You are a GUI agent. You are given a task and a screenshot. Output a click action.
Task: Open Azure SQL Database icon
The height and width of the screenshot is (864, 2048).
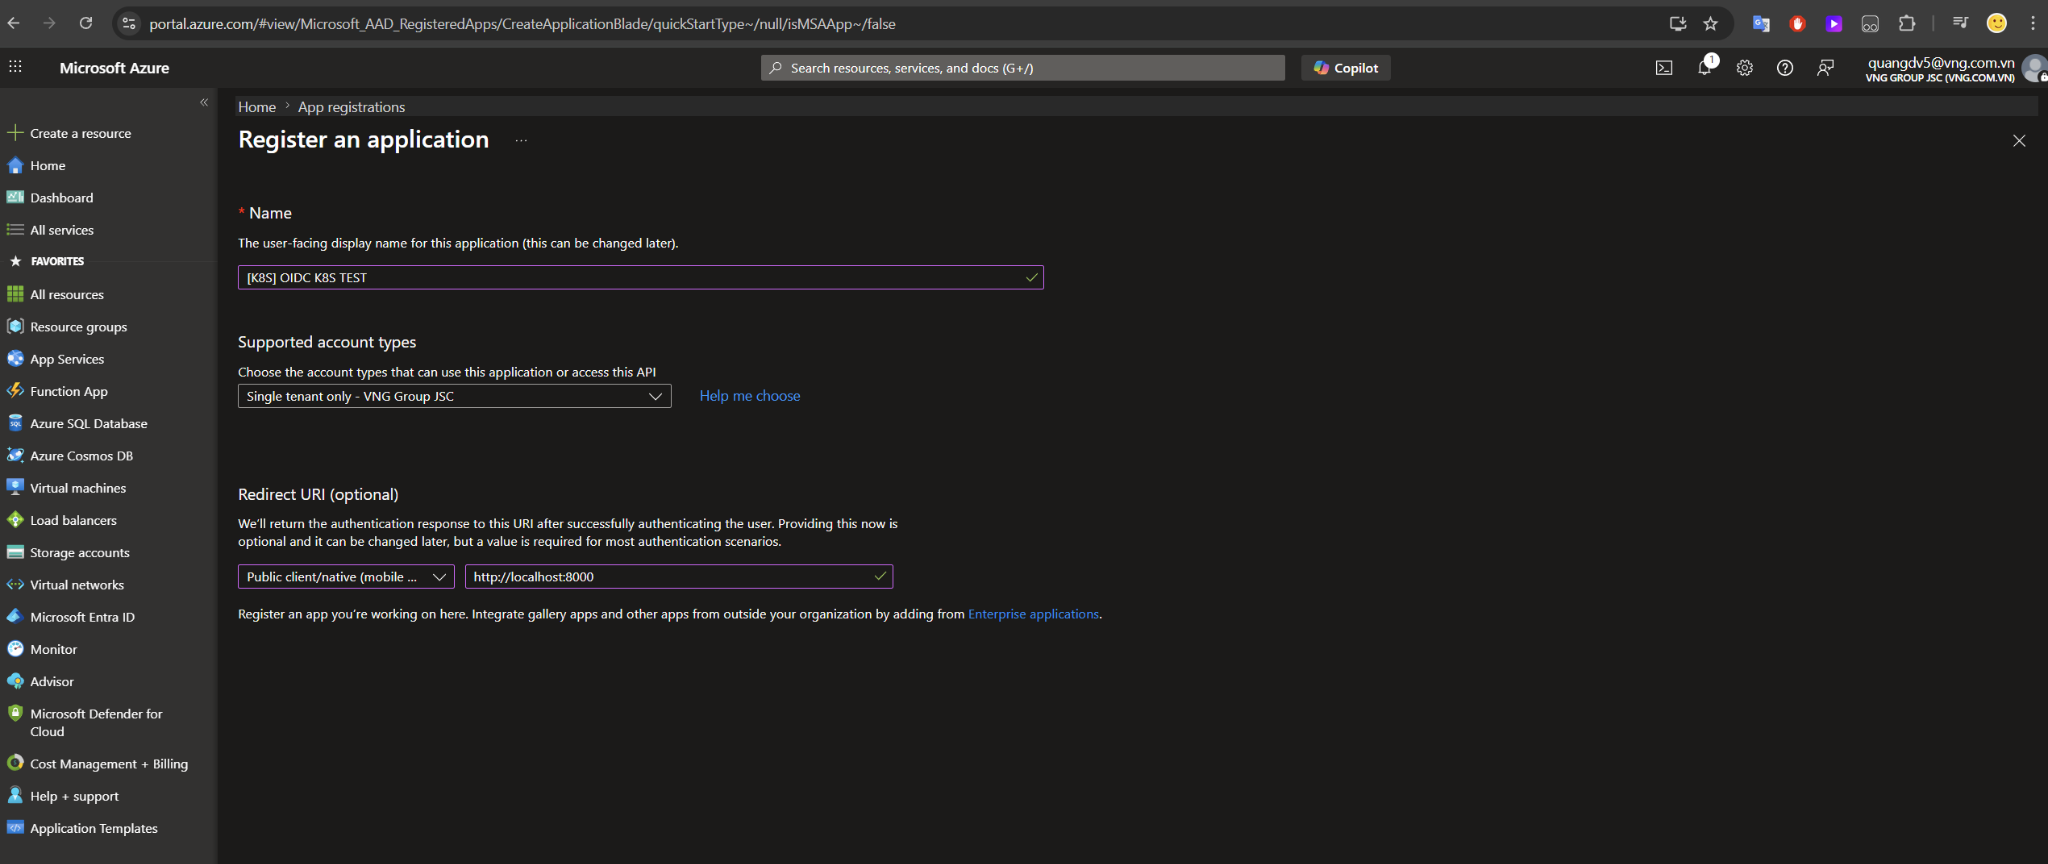click(x=15, y=423)
